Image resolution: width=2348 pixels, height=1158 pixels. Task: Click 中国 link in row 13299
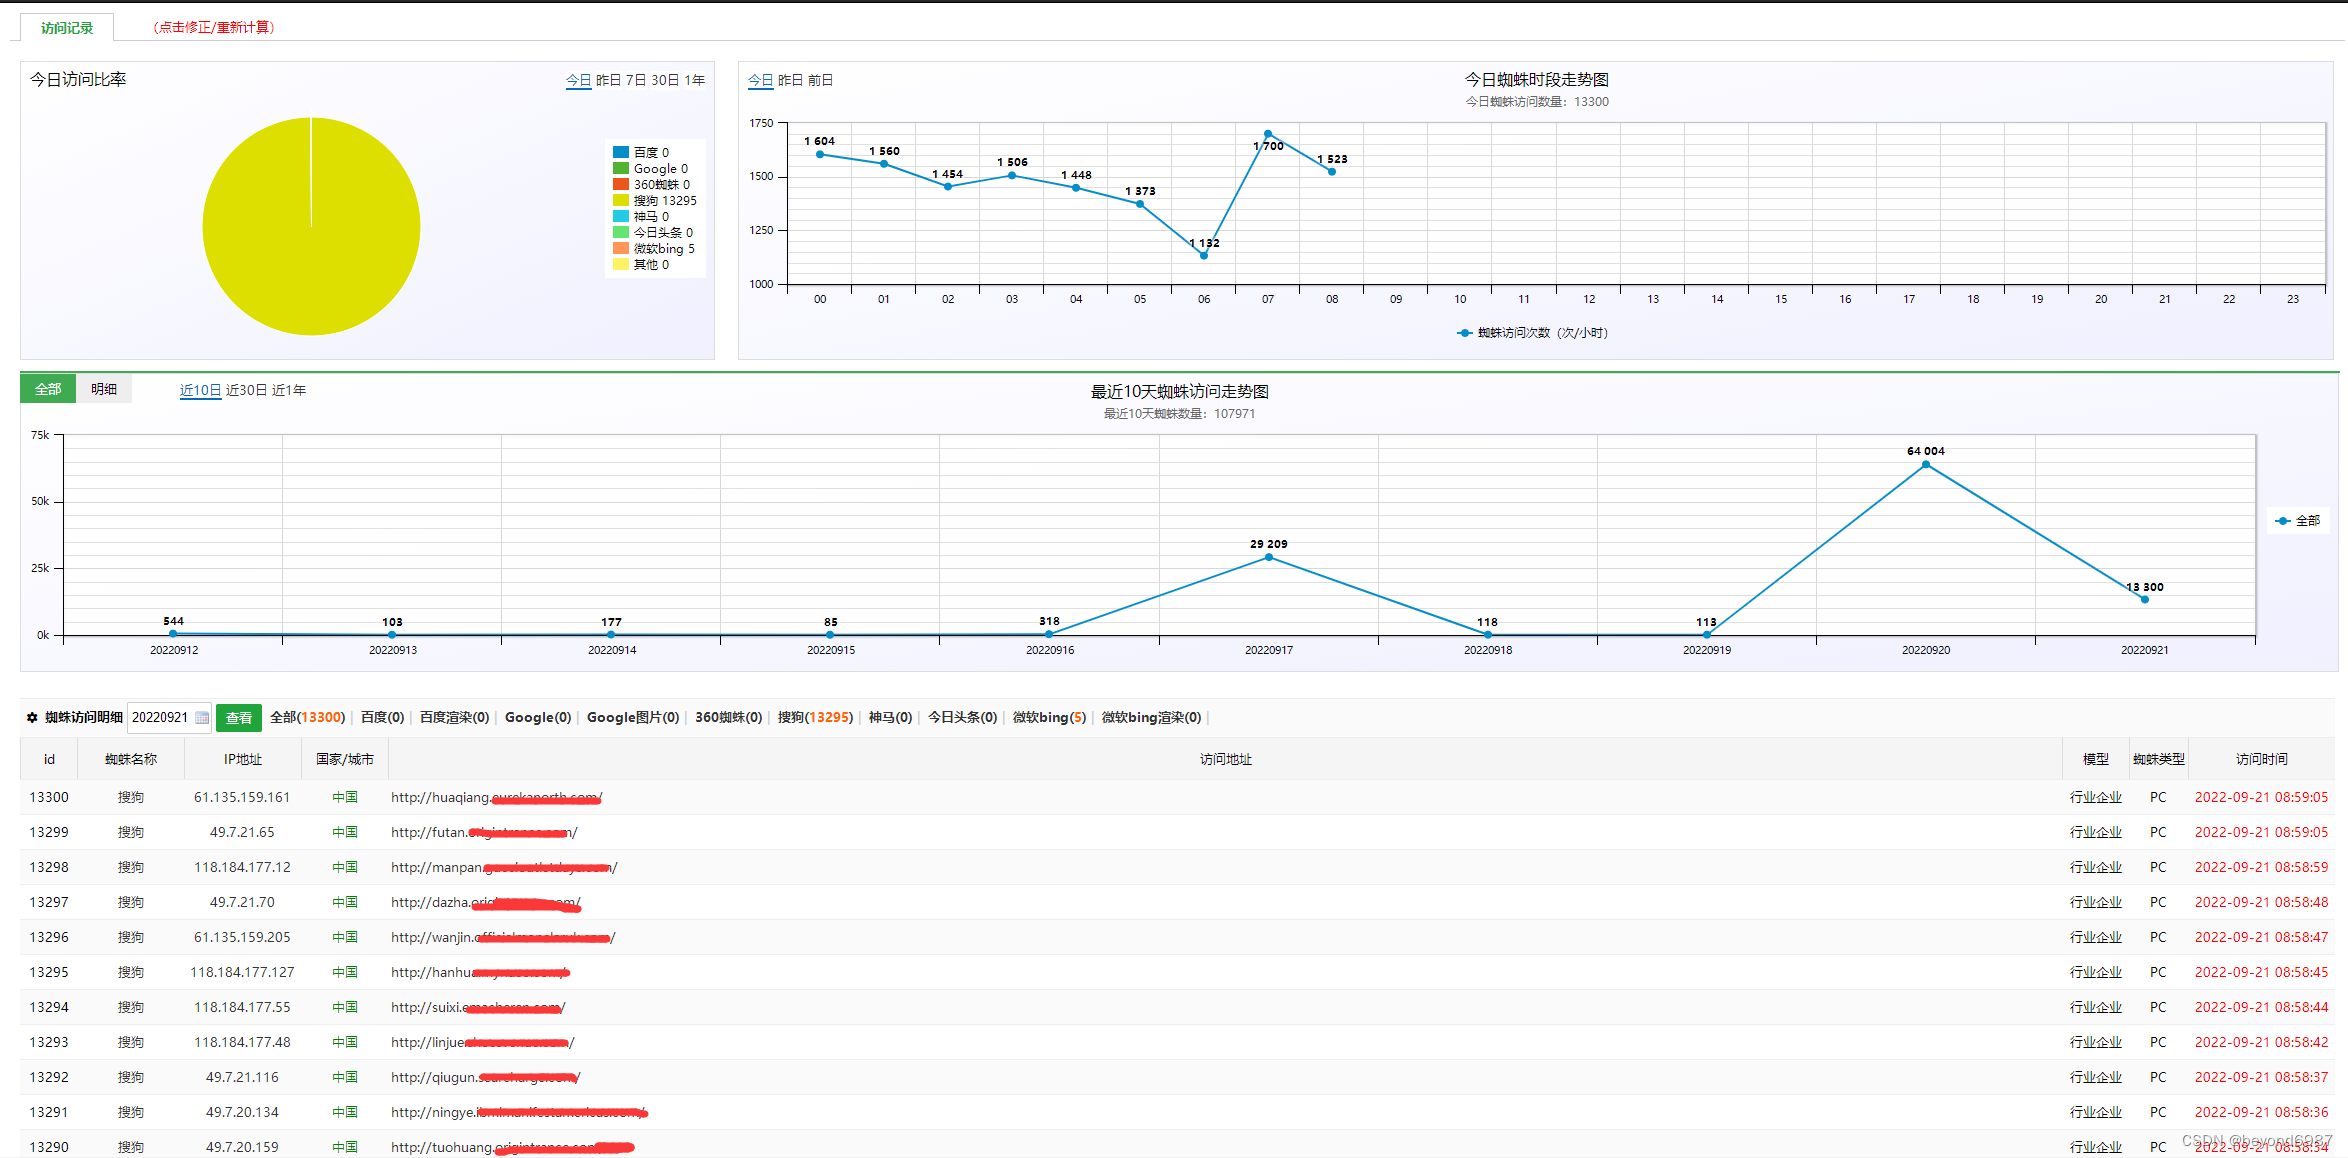tap(345, 832)
